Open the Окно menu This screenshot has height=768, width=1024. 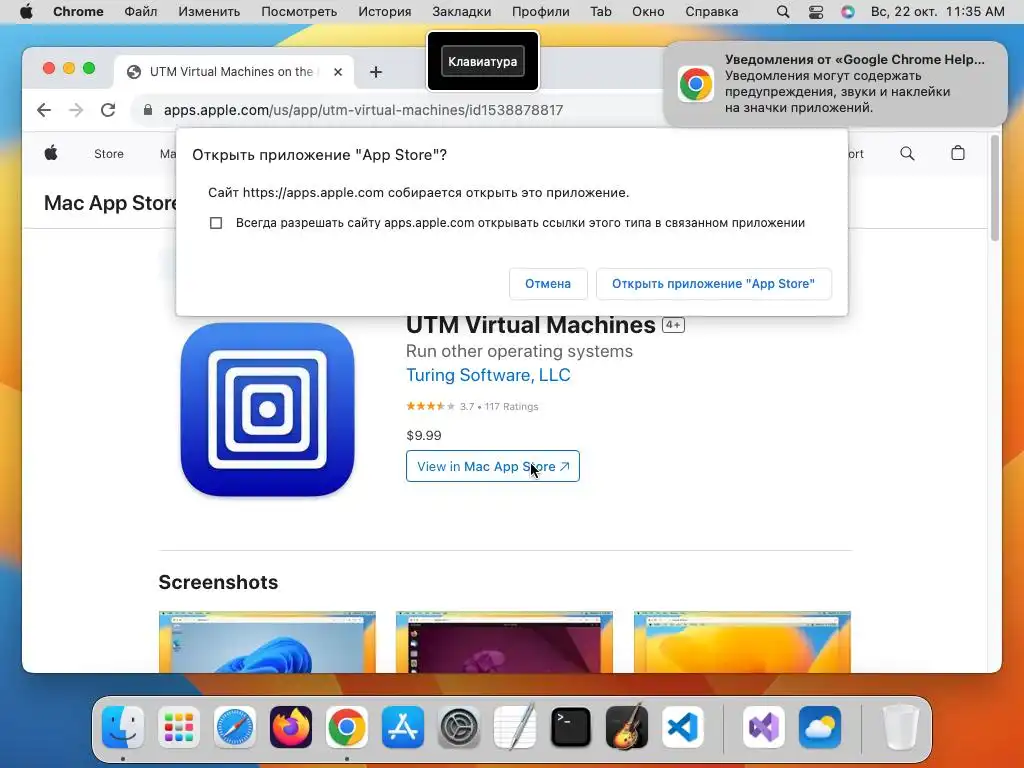click(x=648, y=12)
